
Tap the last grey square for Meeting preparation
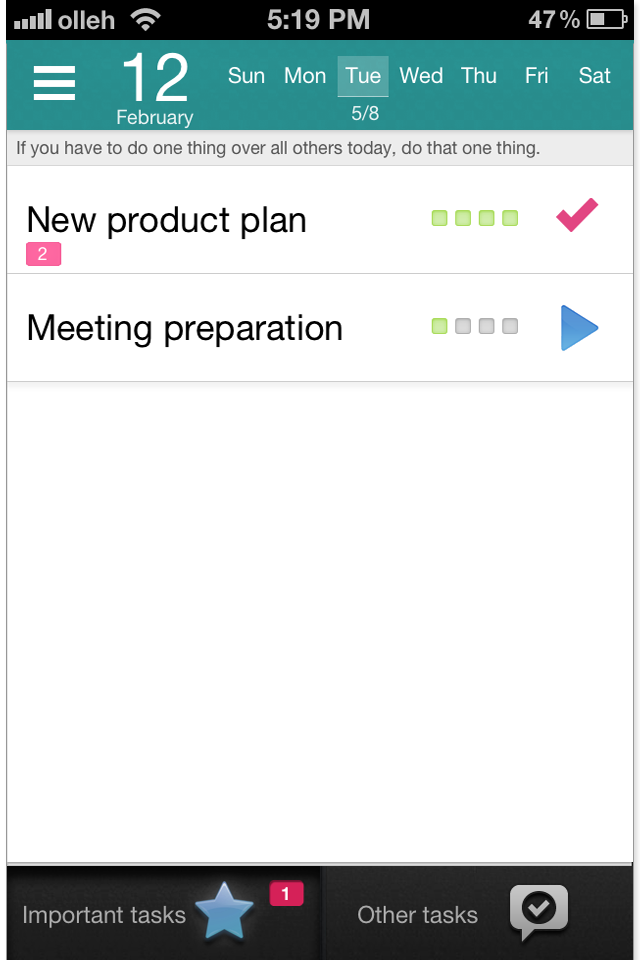[x=510, y=326]
